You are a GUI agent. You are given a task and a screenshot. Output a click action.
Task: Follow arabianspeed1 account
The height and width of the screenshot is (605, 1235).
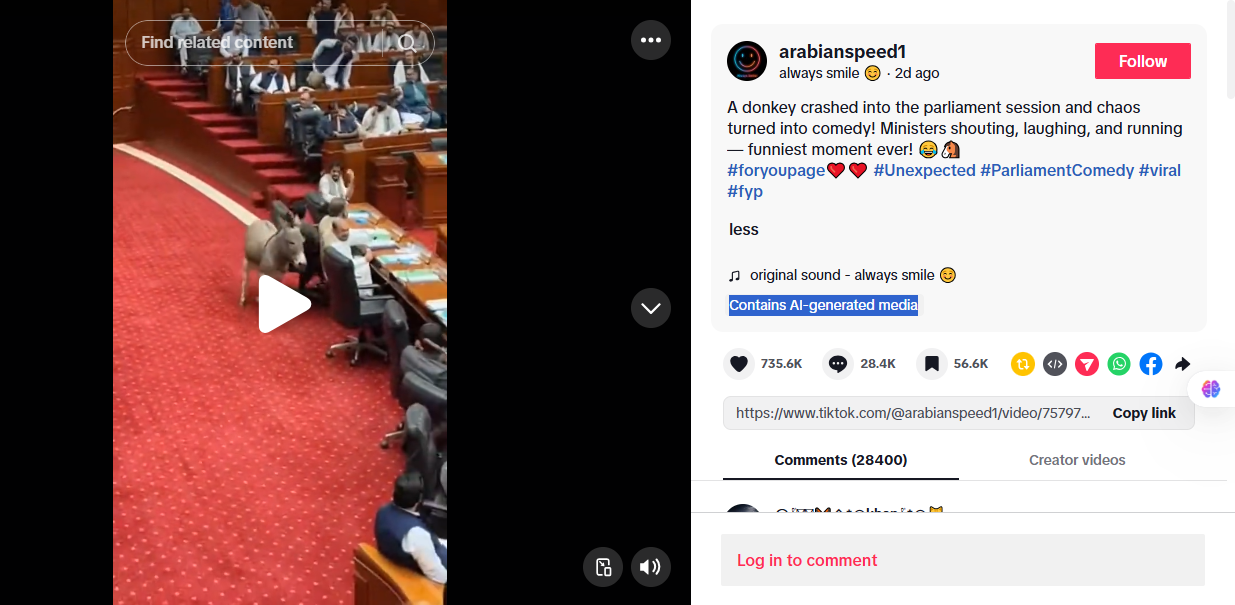(x=1143, y=61)
